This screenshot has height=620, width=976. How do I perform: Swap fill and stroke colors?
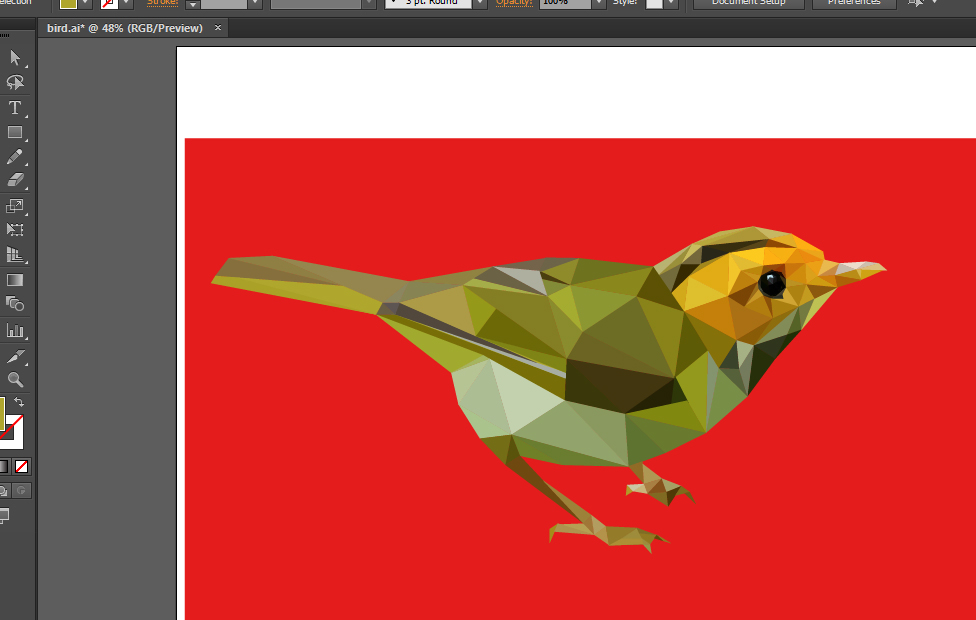tap(19, 402)
